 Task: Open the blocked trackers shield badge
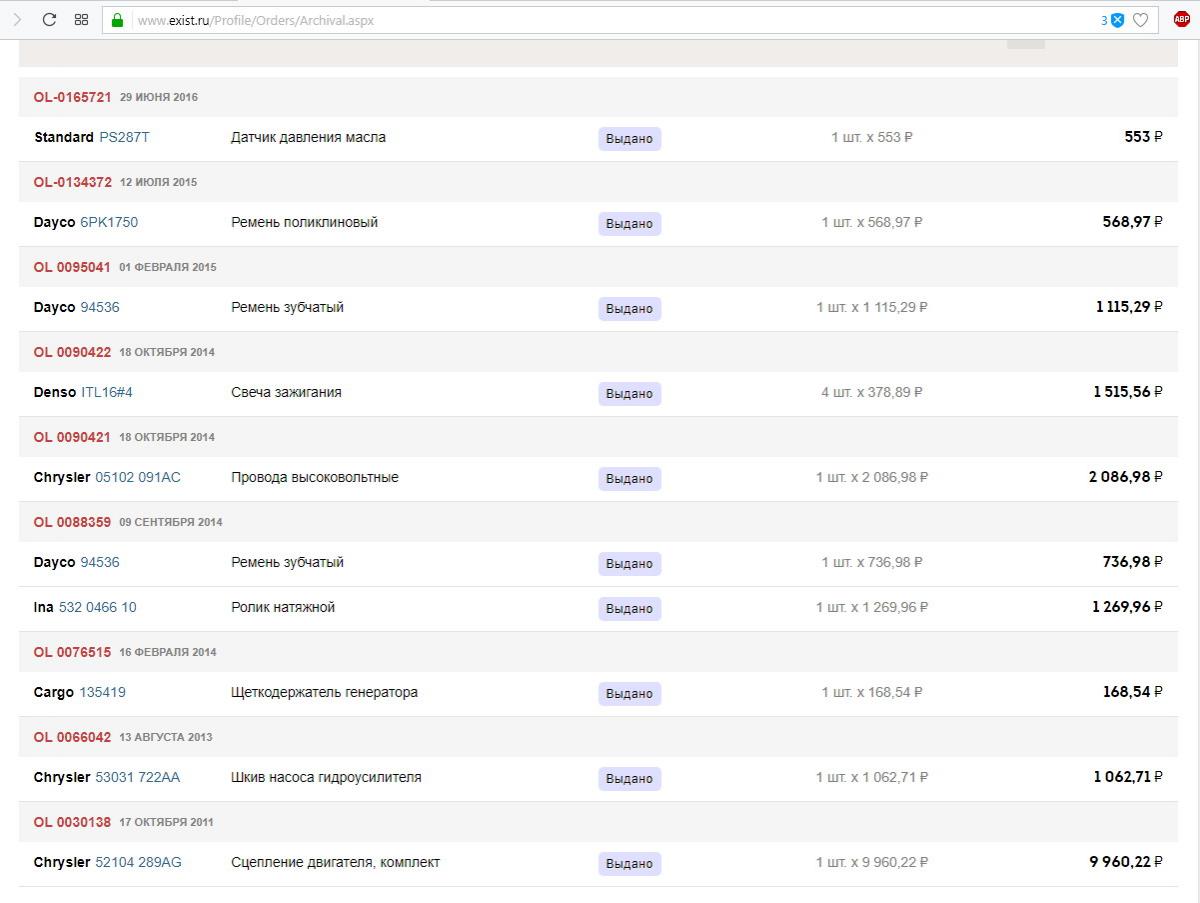(1117, 20)
